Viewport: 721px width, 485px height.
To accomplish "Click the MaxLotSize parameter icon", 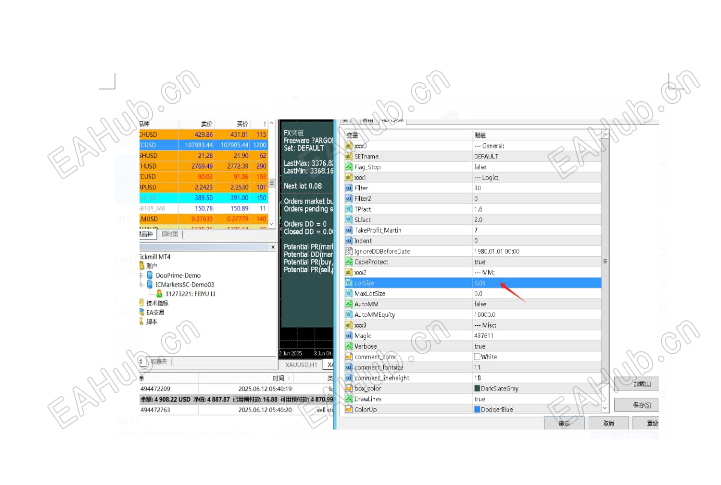I will (349, 293).
